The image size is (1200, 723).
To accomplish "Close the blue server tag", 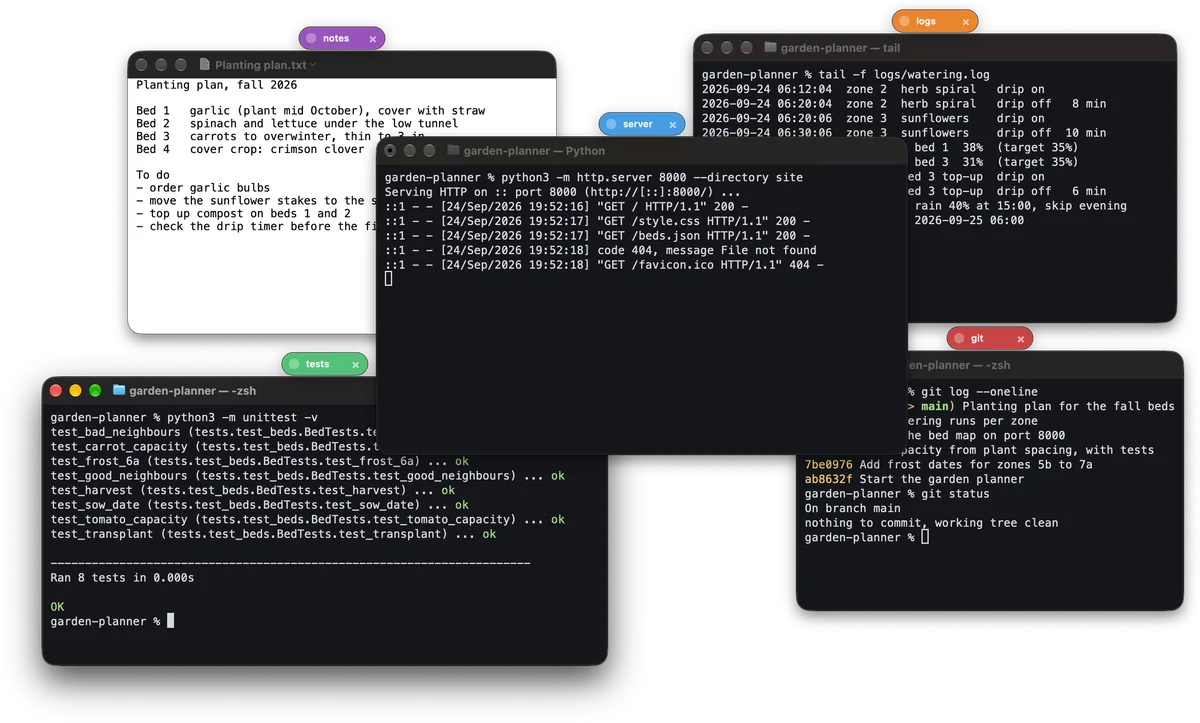I will tap(672, 125).
